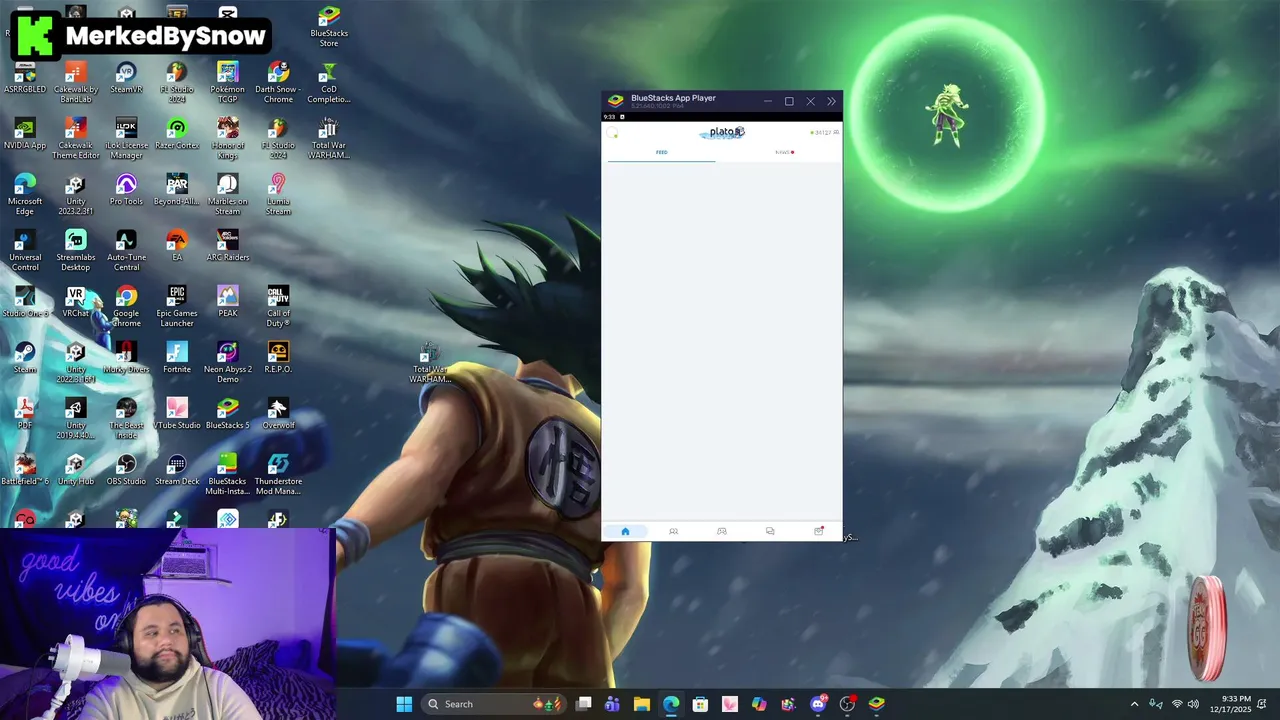The image size is (1280, 720).
Task: Open the Lumia Stream desktop icon
Action: 278,195
